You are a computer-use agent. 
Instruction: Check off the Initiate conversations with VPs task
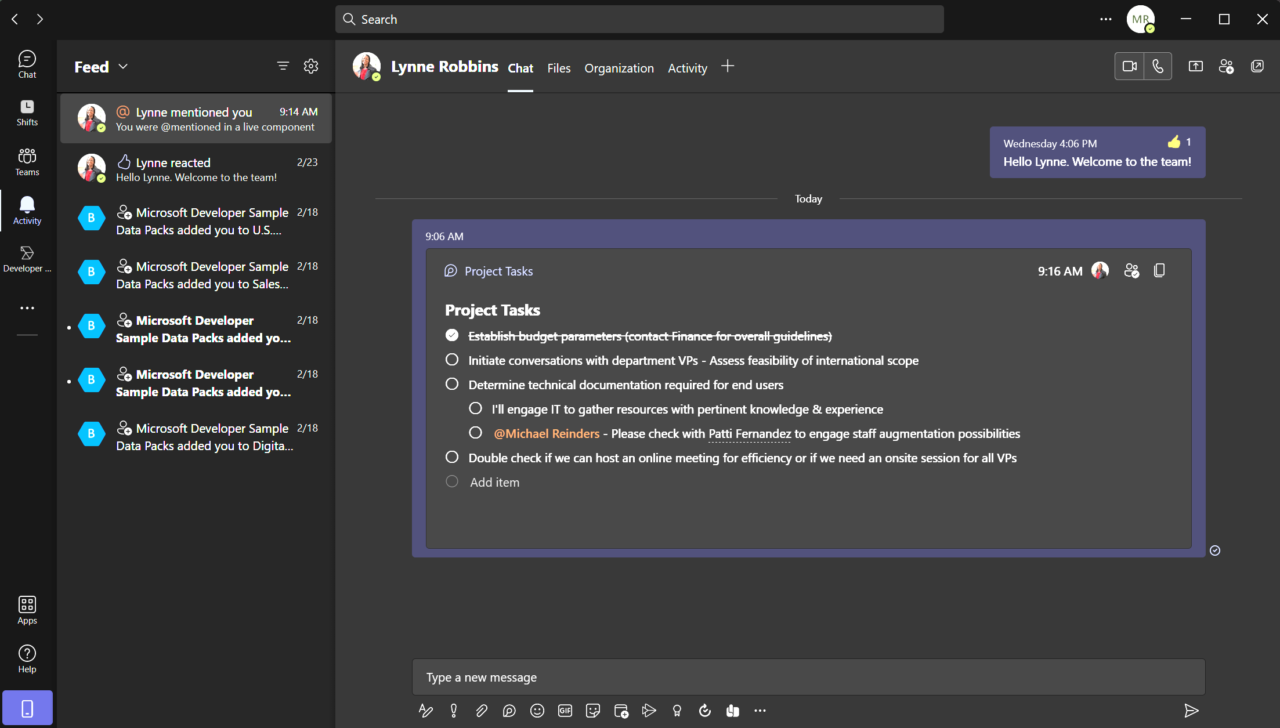[451, 359]
